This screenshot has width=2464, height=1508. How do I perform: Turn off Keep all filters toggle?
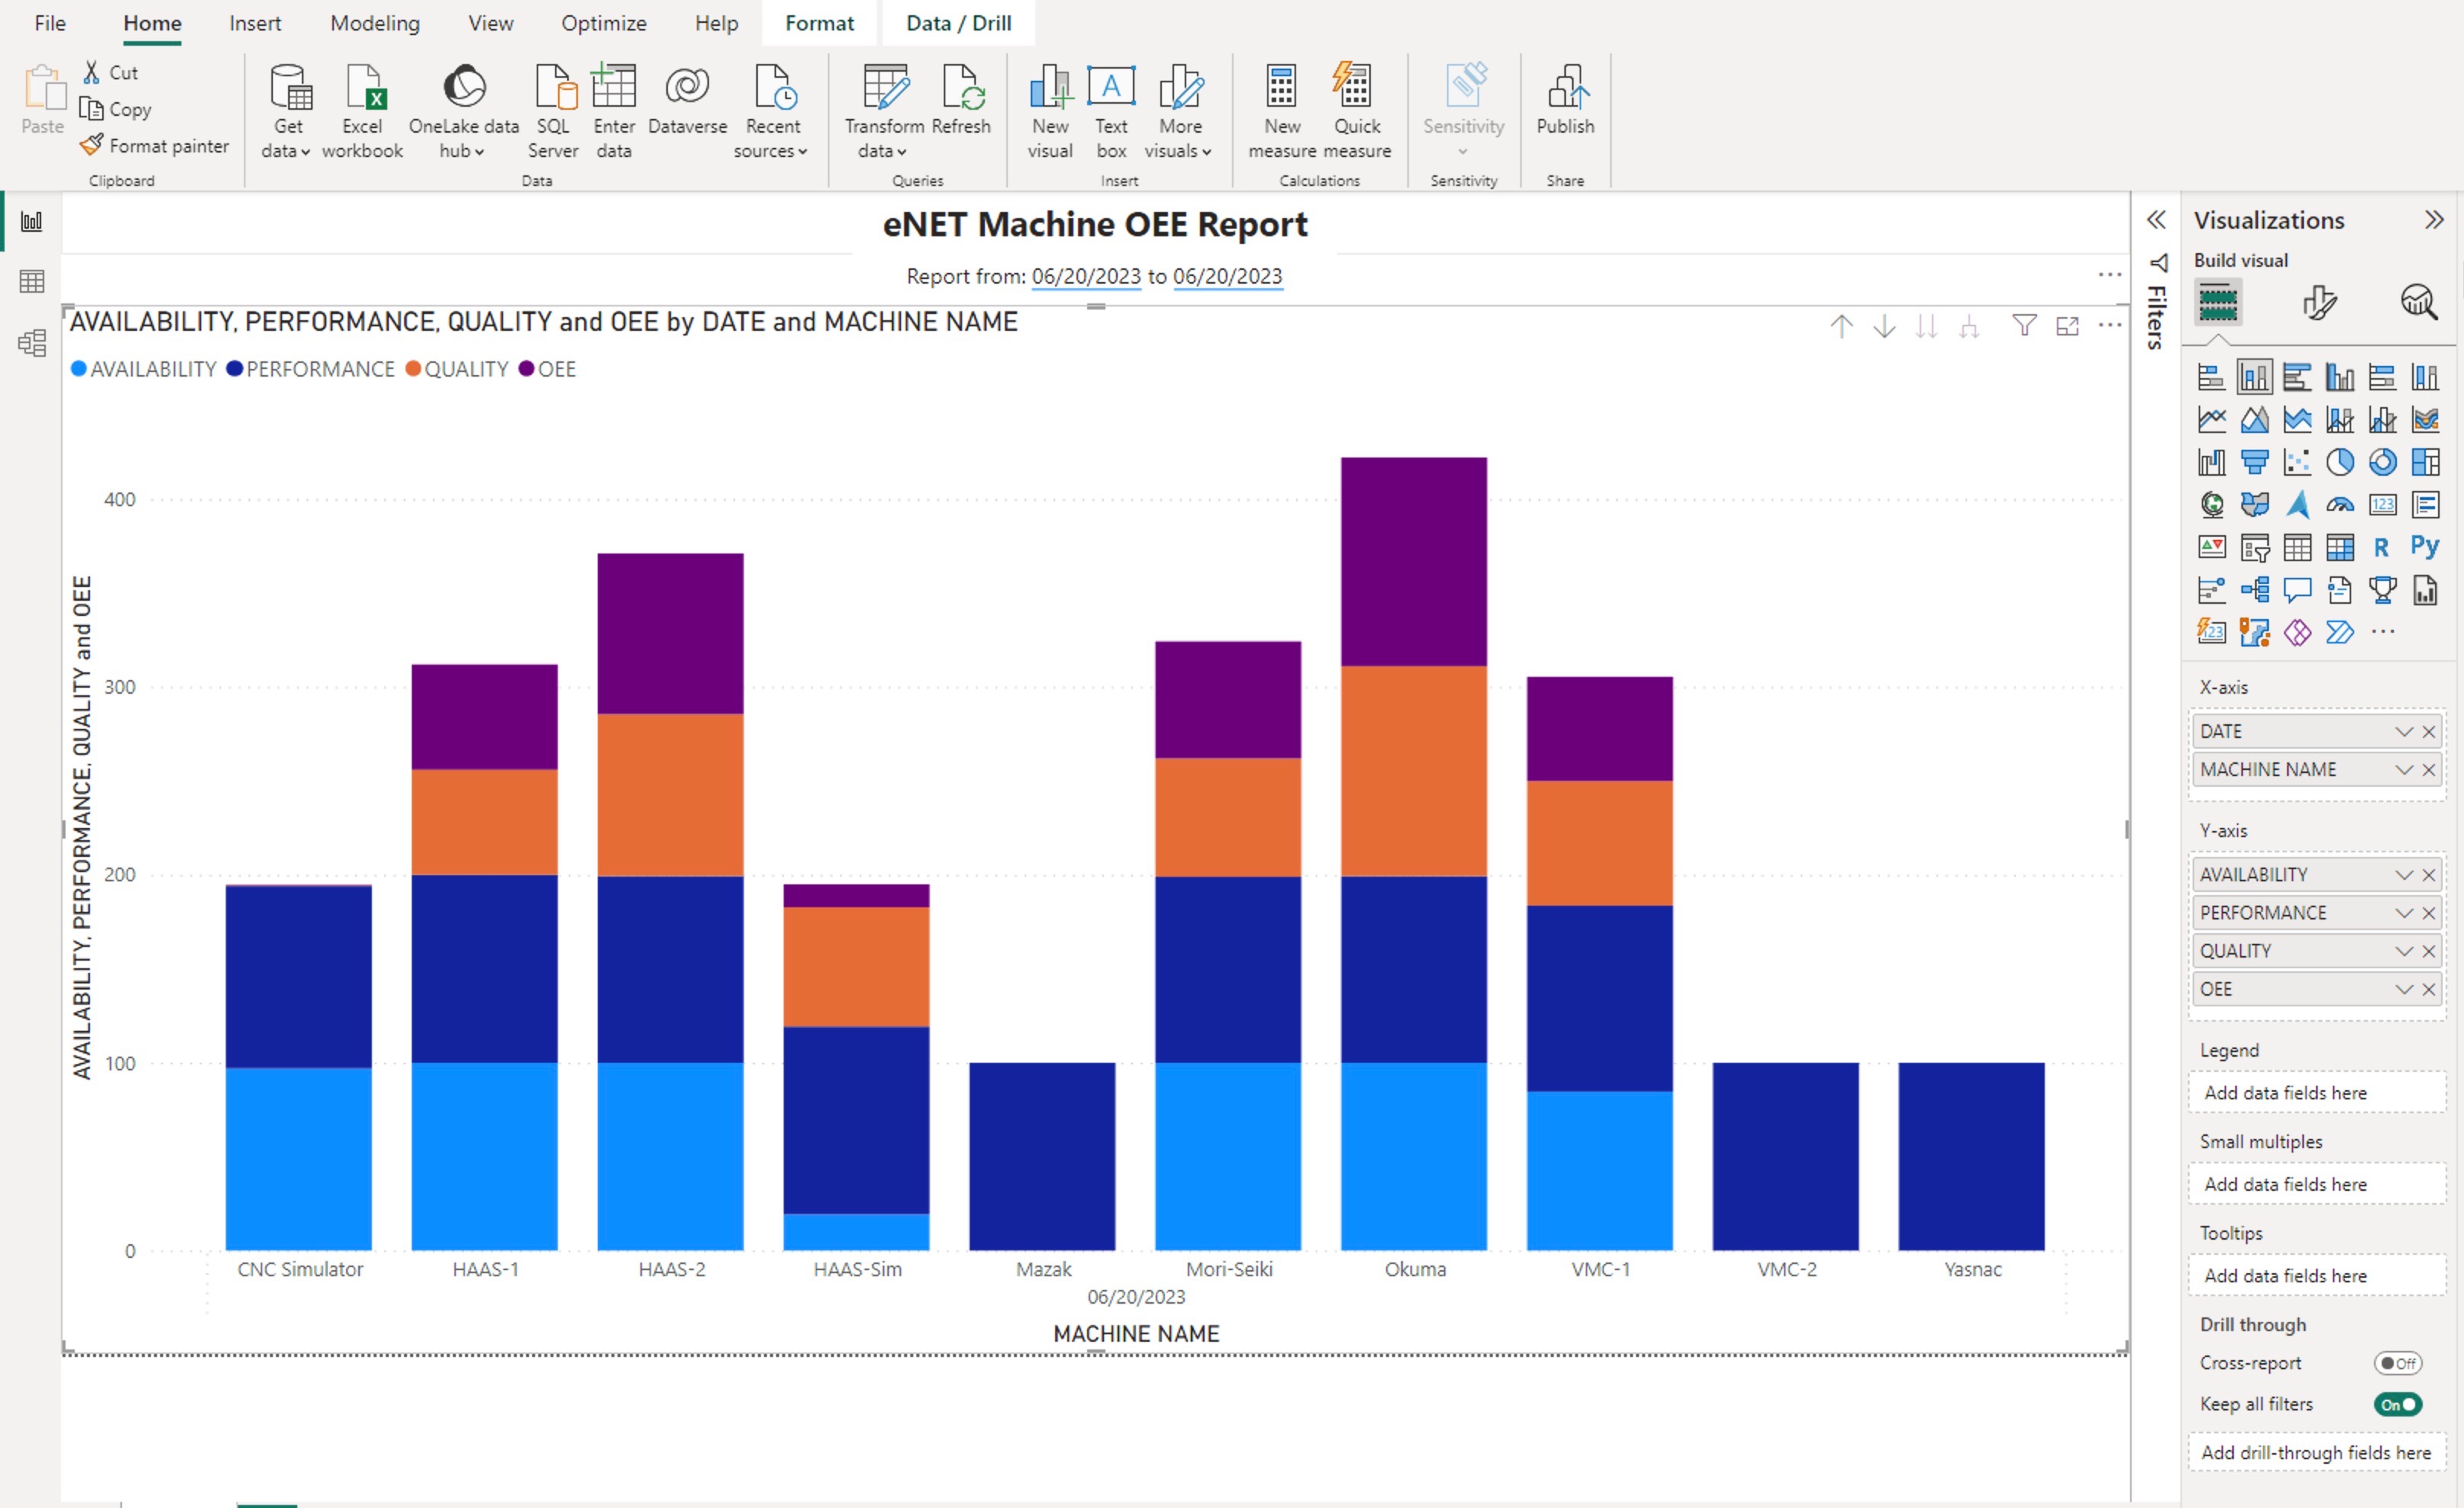tap(2397, 1404)
